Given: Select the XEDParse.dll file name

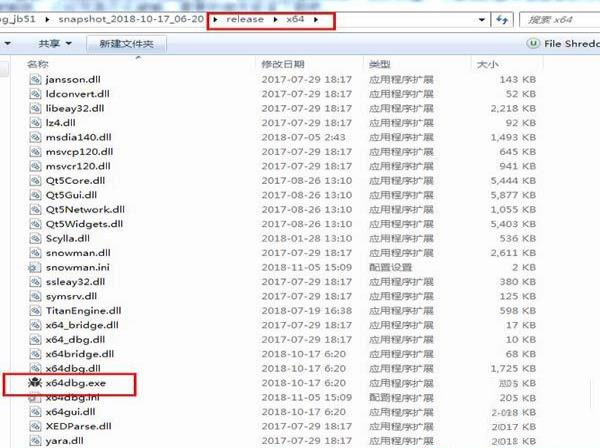Looking at the screenshot, I should click(x=79, y=427).
